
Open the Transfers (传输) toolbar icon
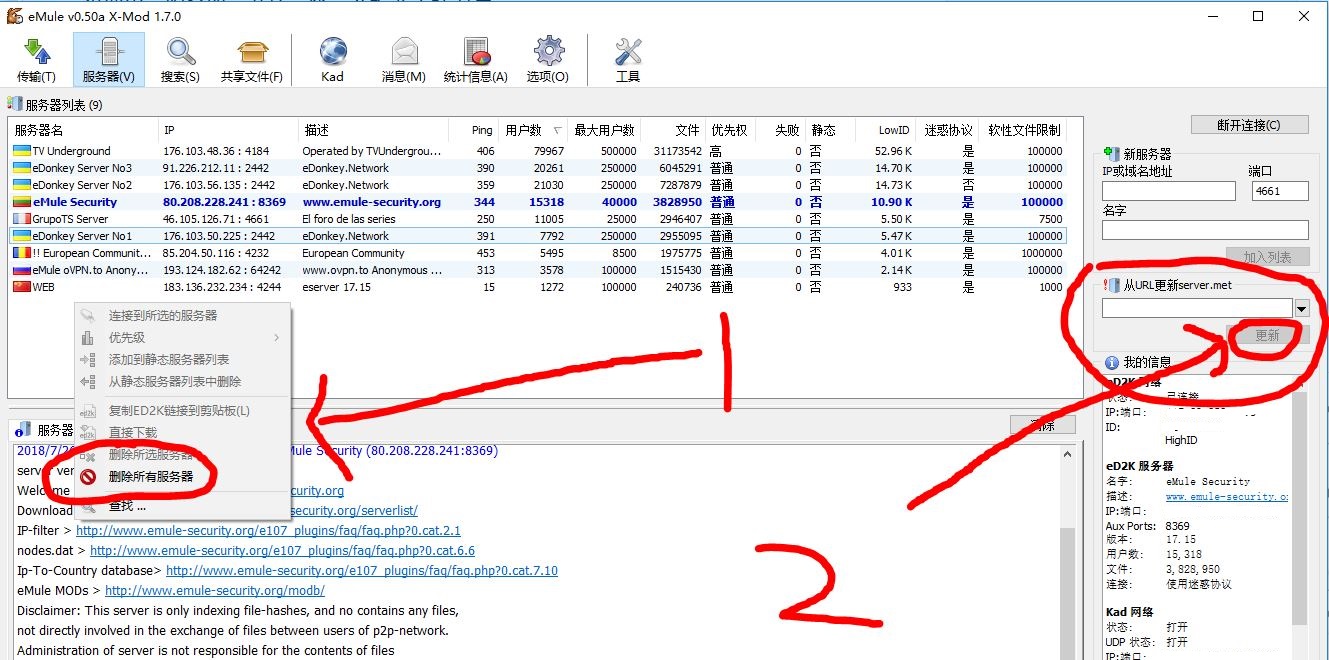tap(36, 59)
